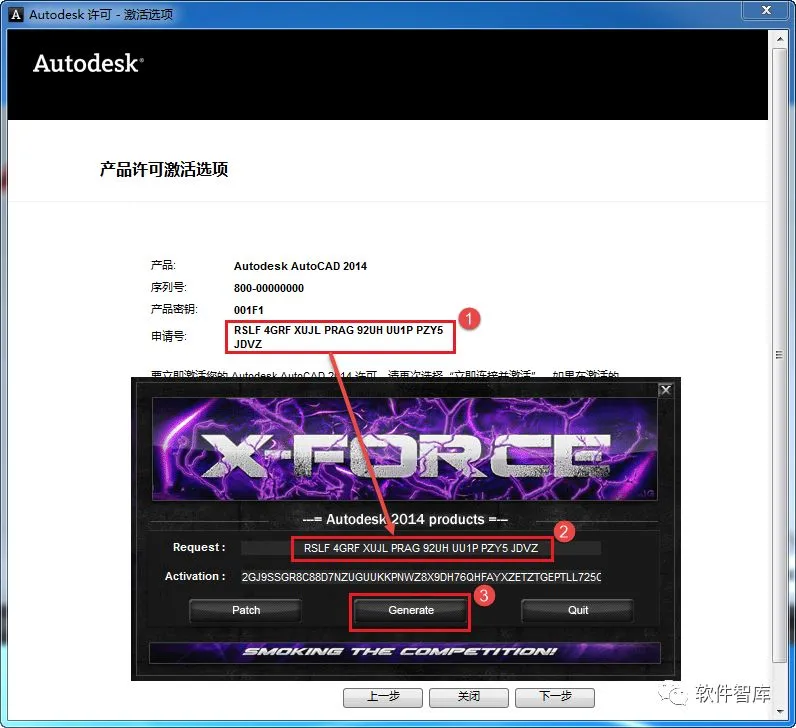
Task: Click the 上一步 (previous step) button
Action: (383, 697)
